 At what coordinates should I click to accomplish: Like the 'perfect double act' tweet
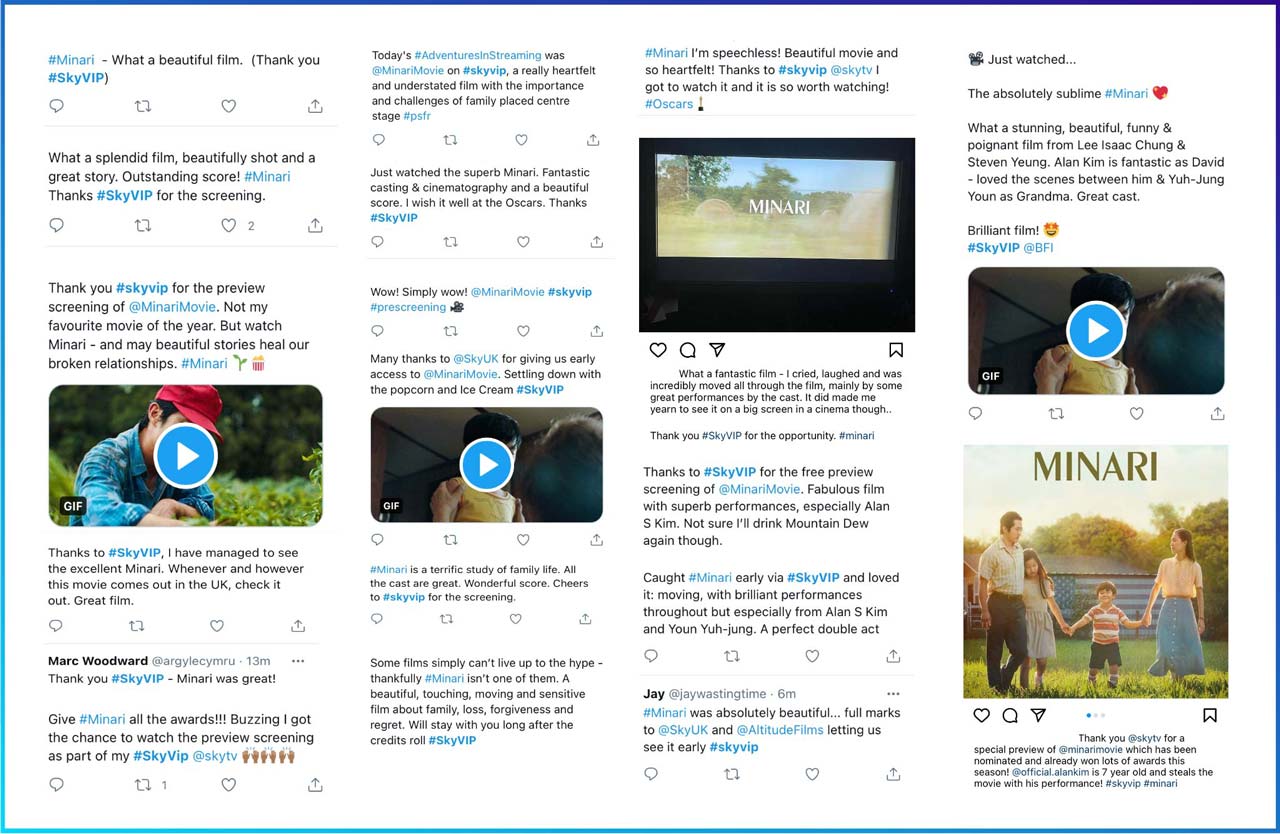point(812,656)
